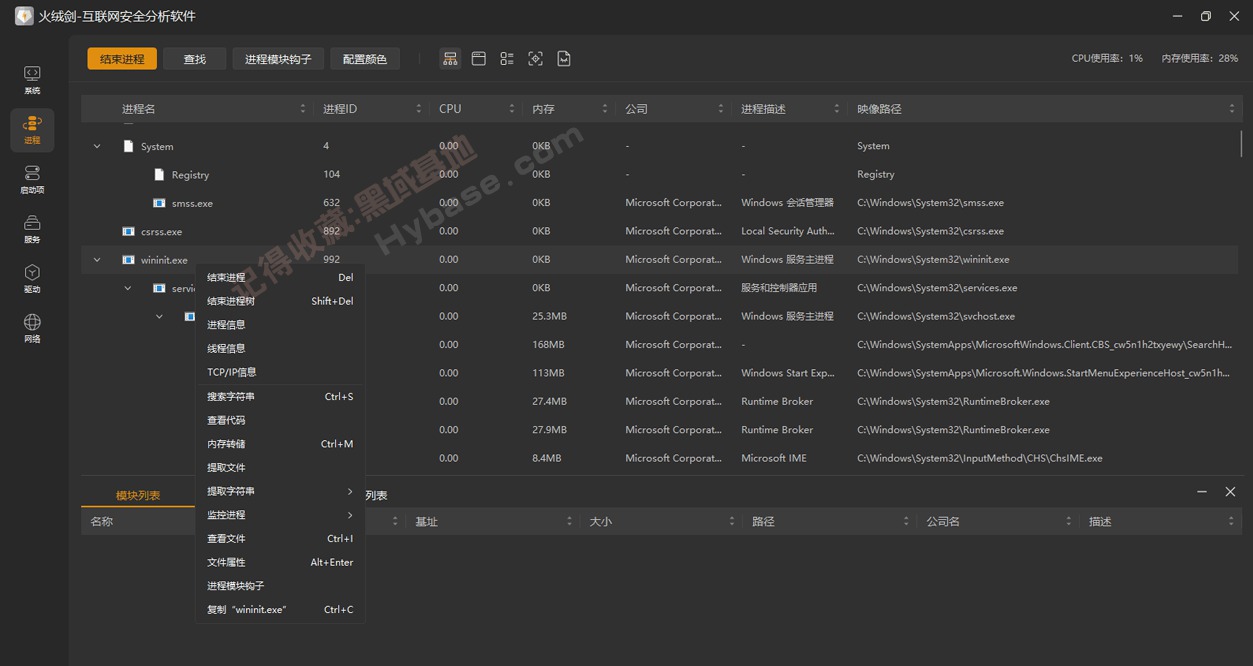Collapse the svchost child tree node
This screenshot has width=1253, height=666.
click(159, 317)
